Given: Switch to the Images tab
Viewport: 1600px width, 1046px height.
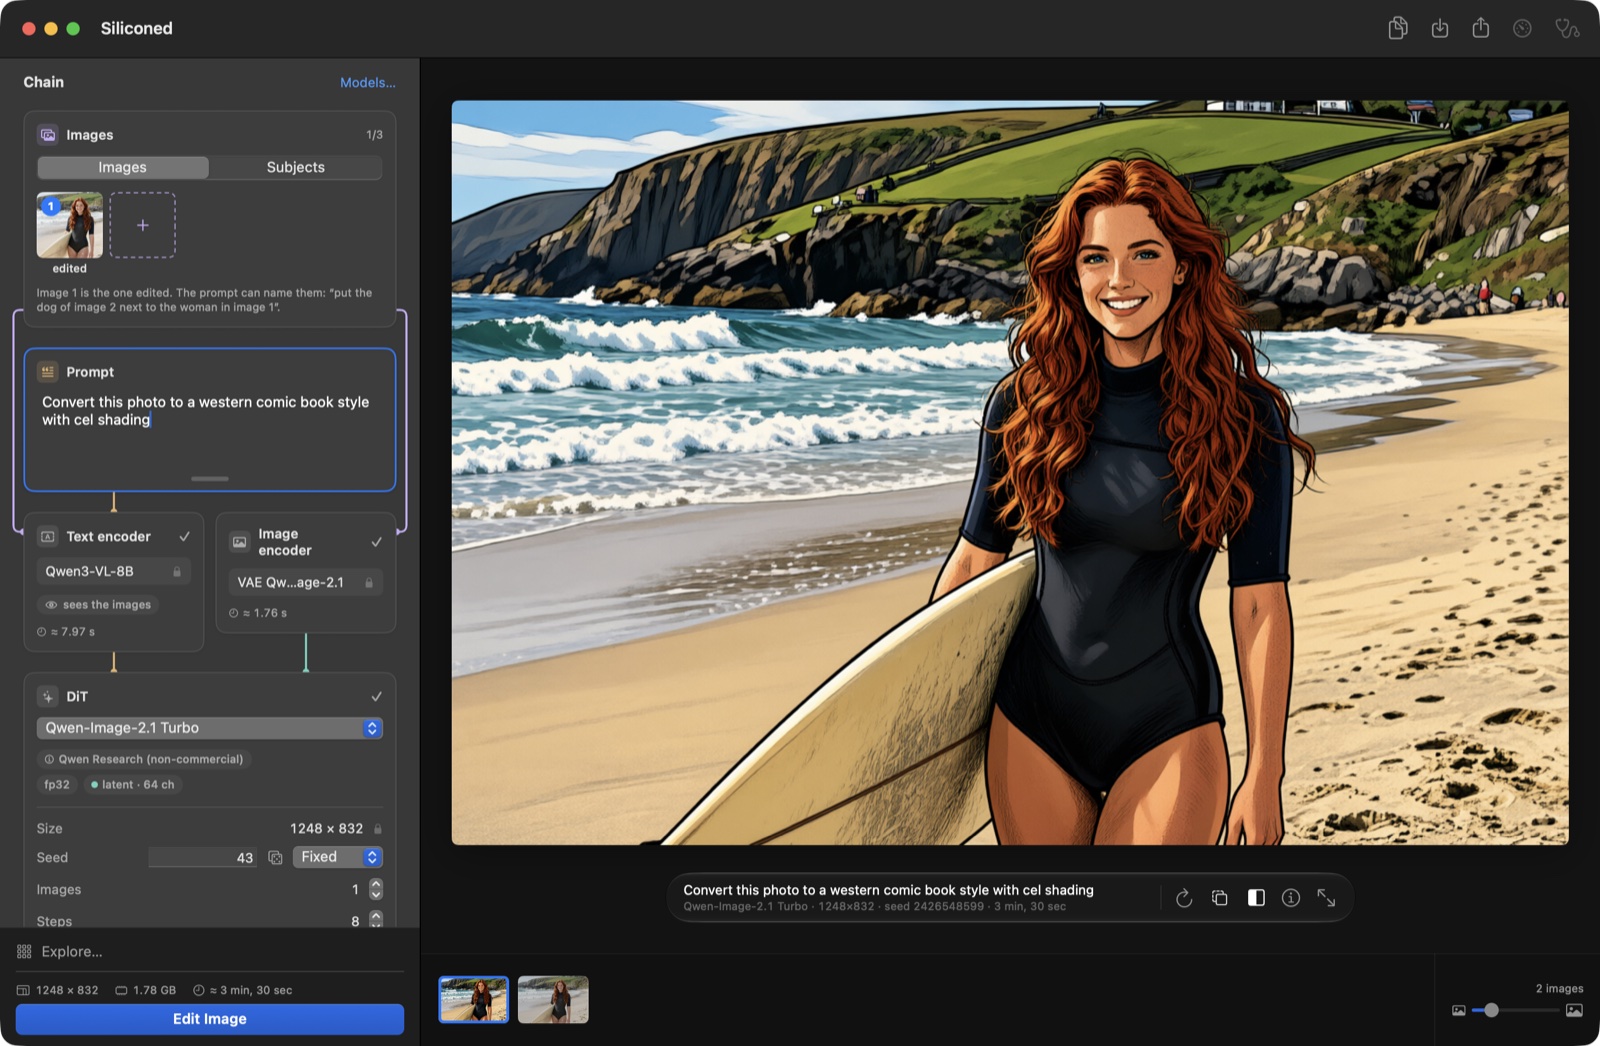Looking at the screenshot, I should click(123, 167).
